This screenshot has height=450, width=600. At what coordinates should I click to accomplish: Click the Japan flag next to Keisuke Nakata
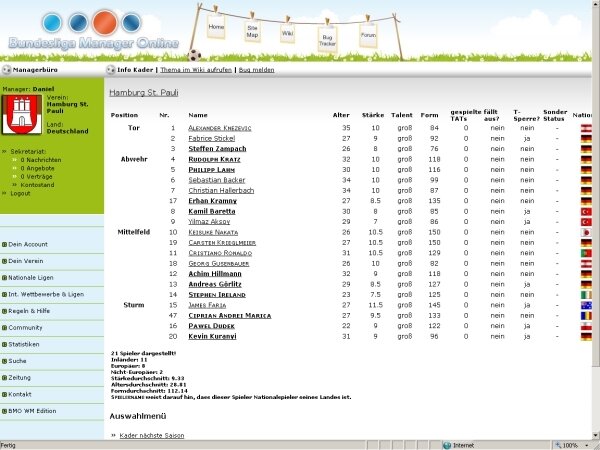pyautogui.click(x=586, y=232)
